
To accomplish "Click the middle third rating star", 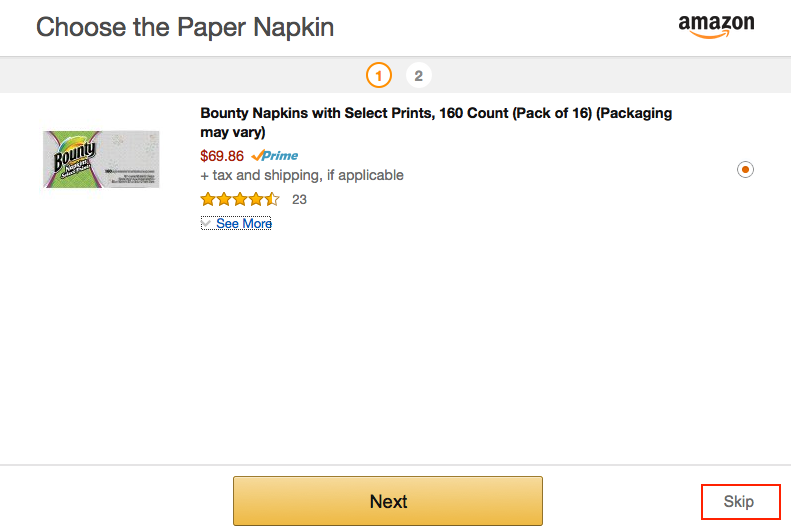I will tap(240, 199).
